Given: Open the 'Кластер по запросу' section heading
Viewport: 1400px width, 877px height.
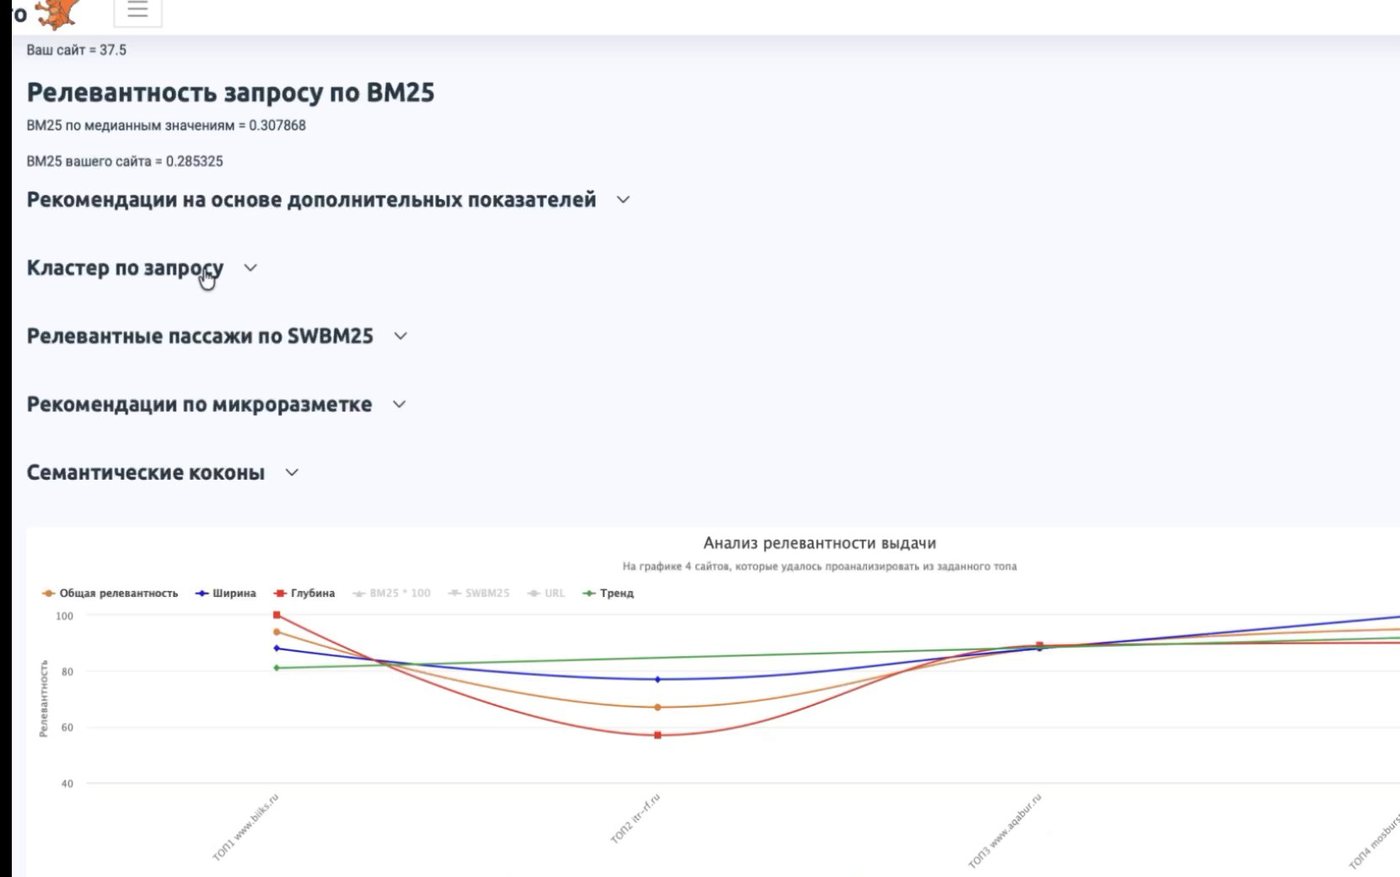Looking at the screenshot, I should tap(125, 268).
